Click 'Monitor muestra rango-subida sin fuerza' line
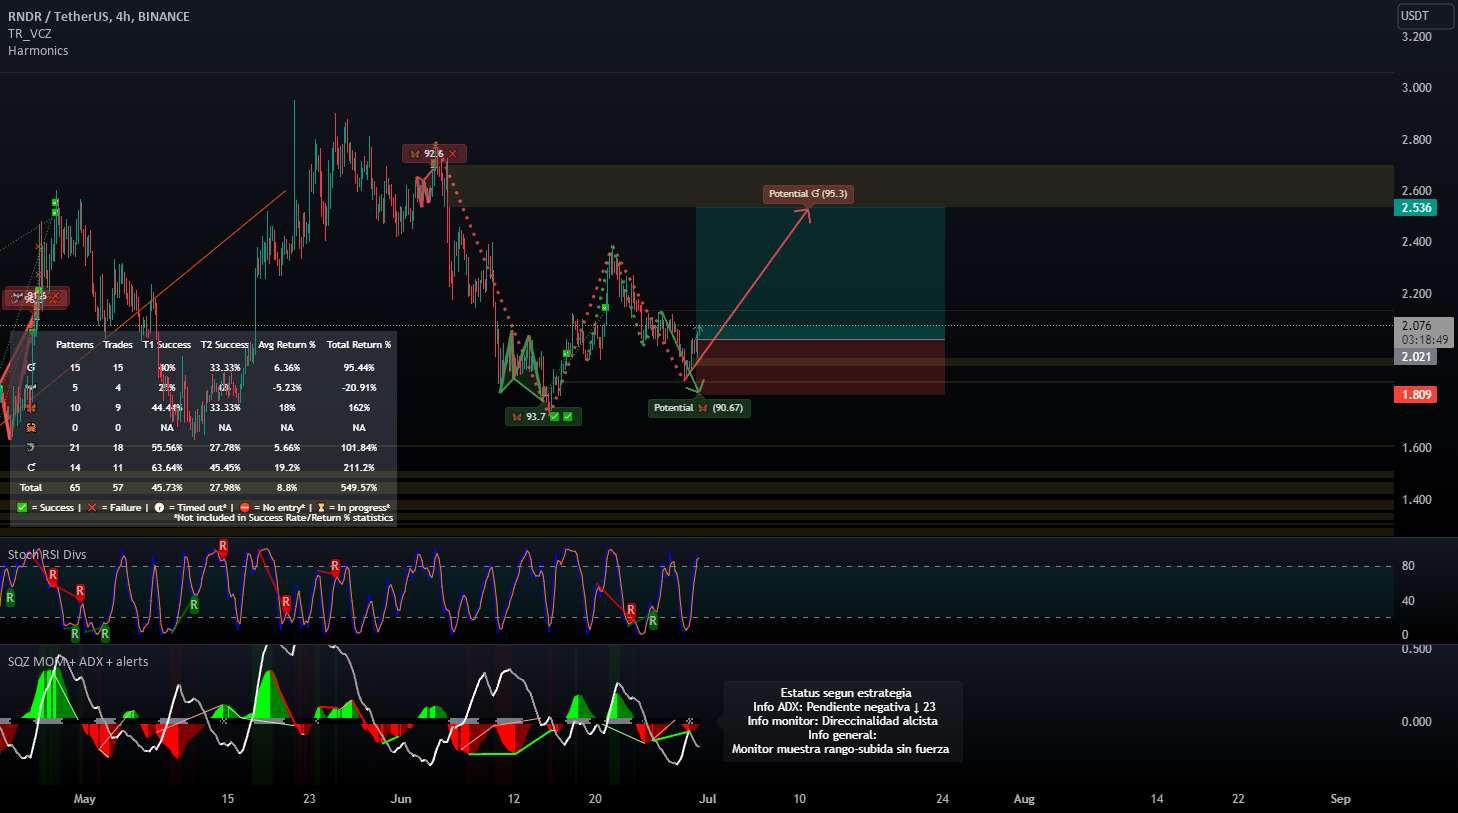 click(841, 749)
